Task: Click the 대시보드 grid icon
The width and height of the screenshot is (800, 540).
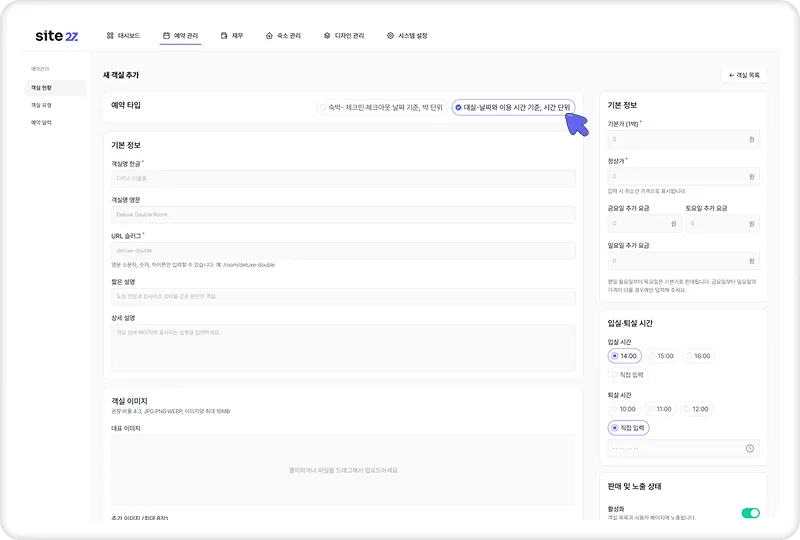Action: click(x=110, y=36)
